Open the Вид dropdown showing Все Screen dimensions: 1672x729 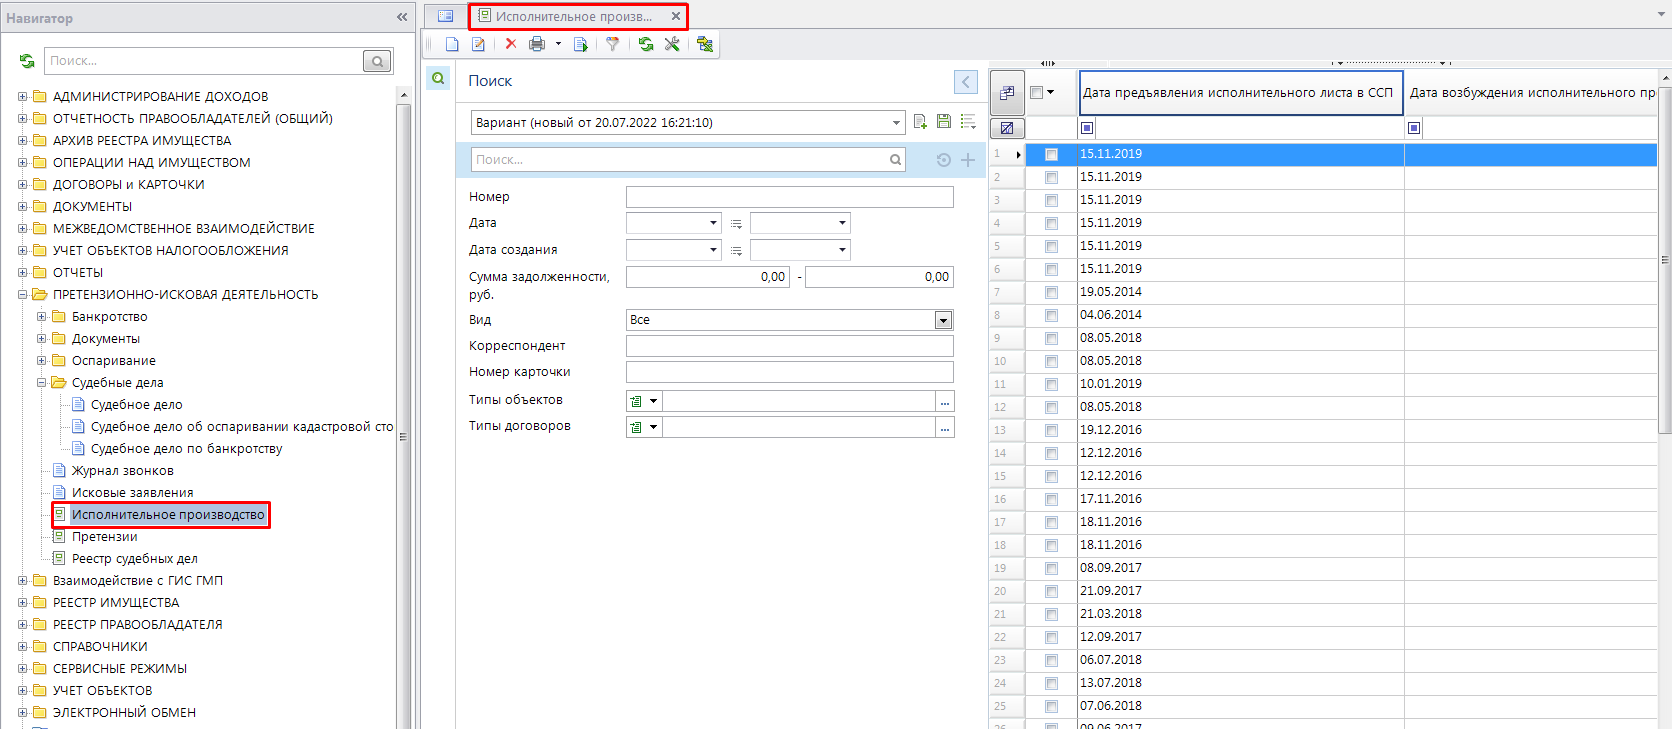pos(943,320)
